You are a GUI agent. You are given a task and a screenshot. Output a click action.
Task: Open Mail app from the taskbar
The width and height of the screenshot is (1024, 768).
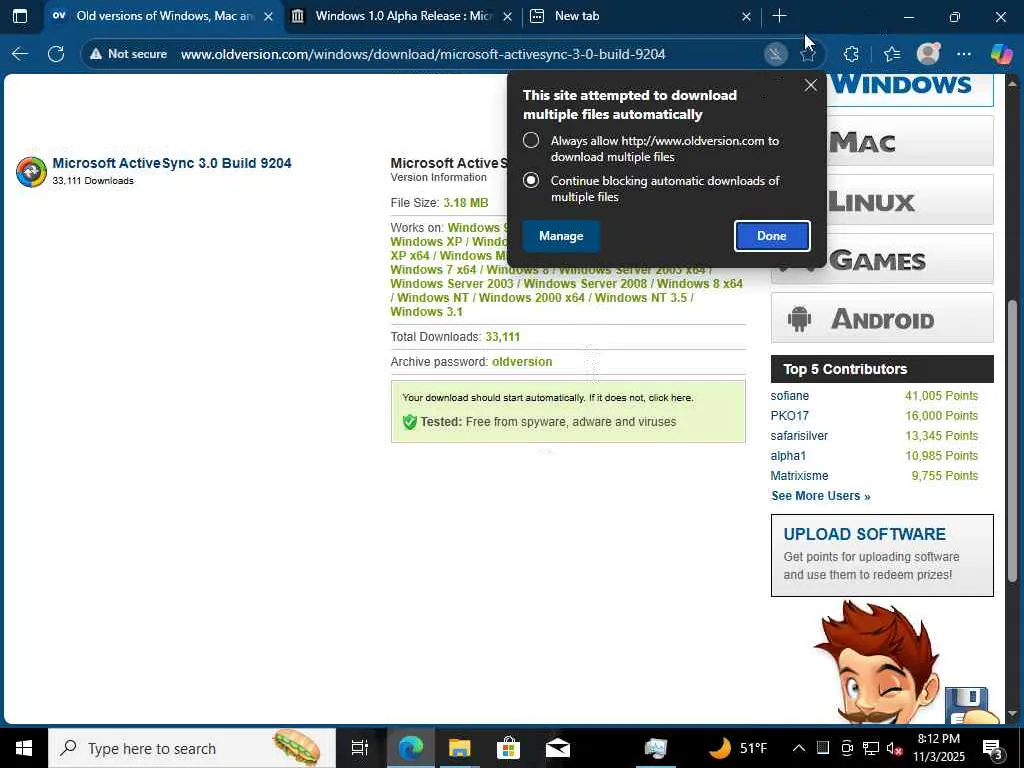tap(558, 748)
